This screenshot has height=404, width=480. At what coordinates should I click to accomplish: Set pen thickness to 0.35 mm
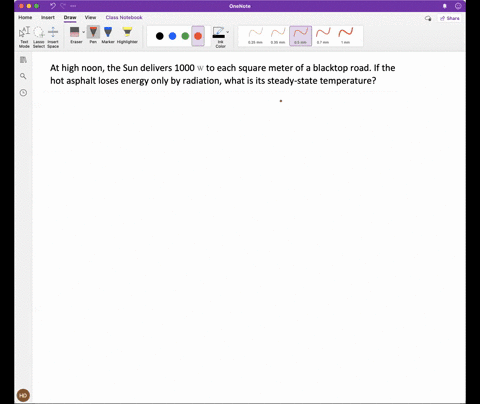click(278, 36)
